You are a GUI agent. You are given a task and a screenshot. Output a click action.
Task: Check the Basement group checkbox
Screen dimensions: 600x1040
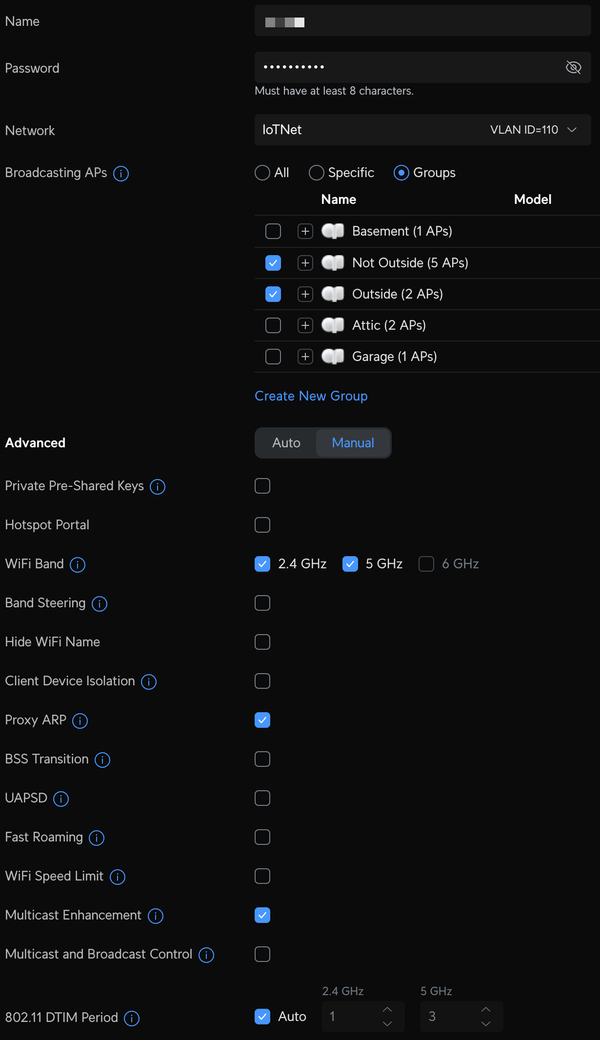[273, 231]
